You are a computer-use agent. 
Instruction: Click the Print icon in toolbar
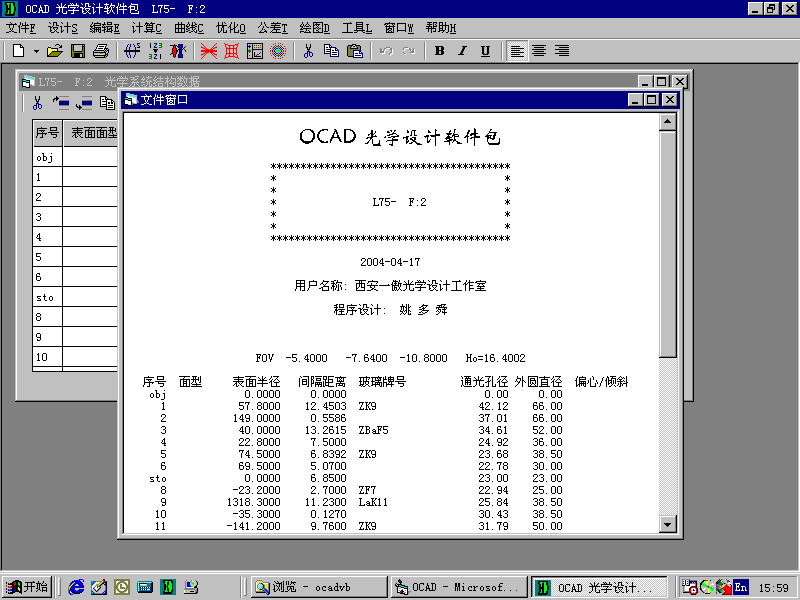100,51
